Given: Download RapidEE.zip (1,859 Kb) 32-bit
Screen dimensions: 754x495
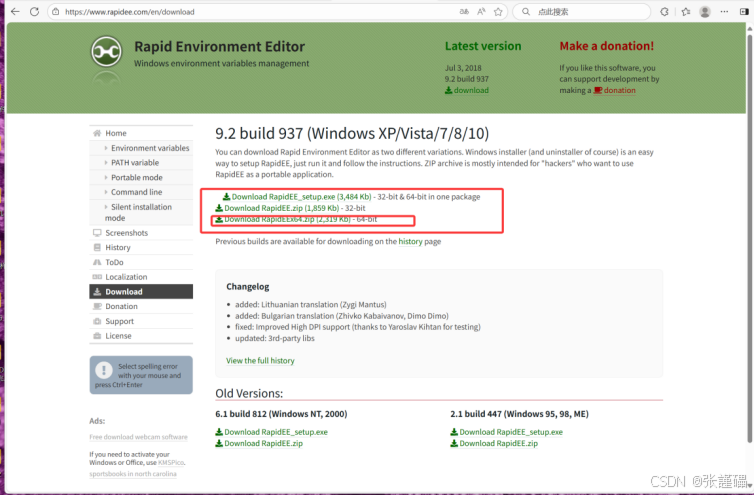Looking at the screenshot, I should point(277,208).
